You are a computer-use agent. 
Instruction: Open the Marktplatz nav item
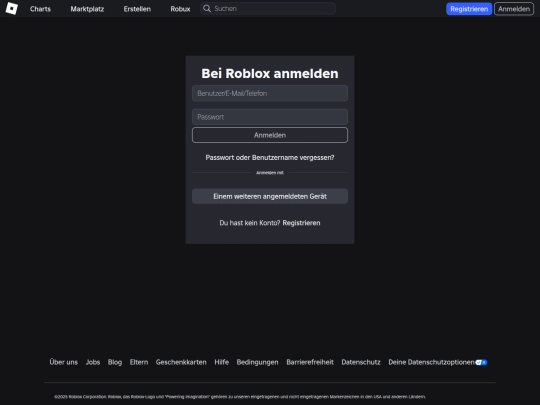(87, 9)
